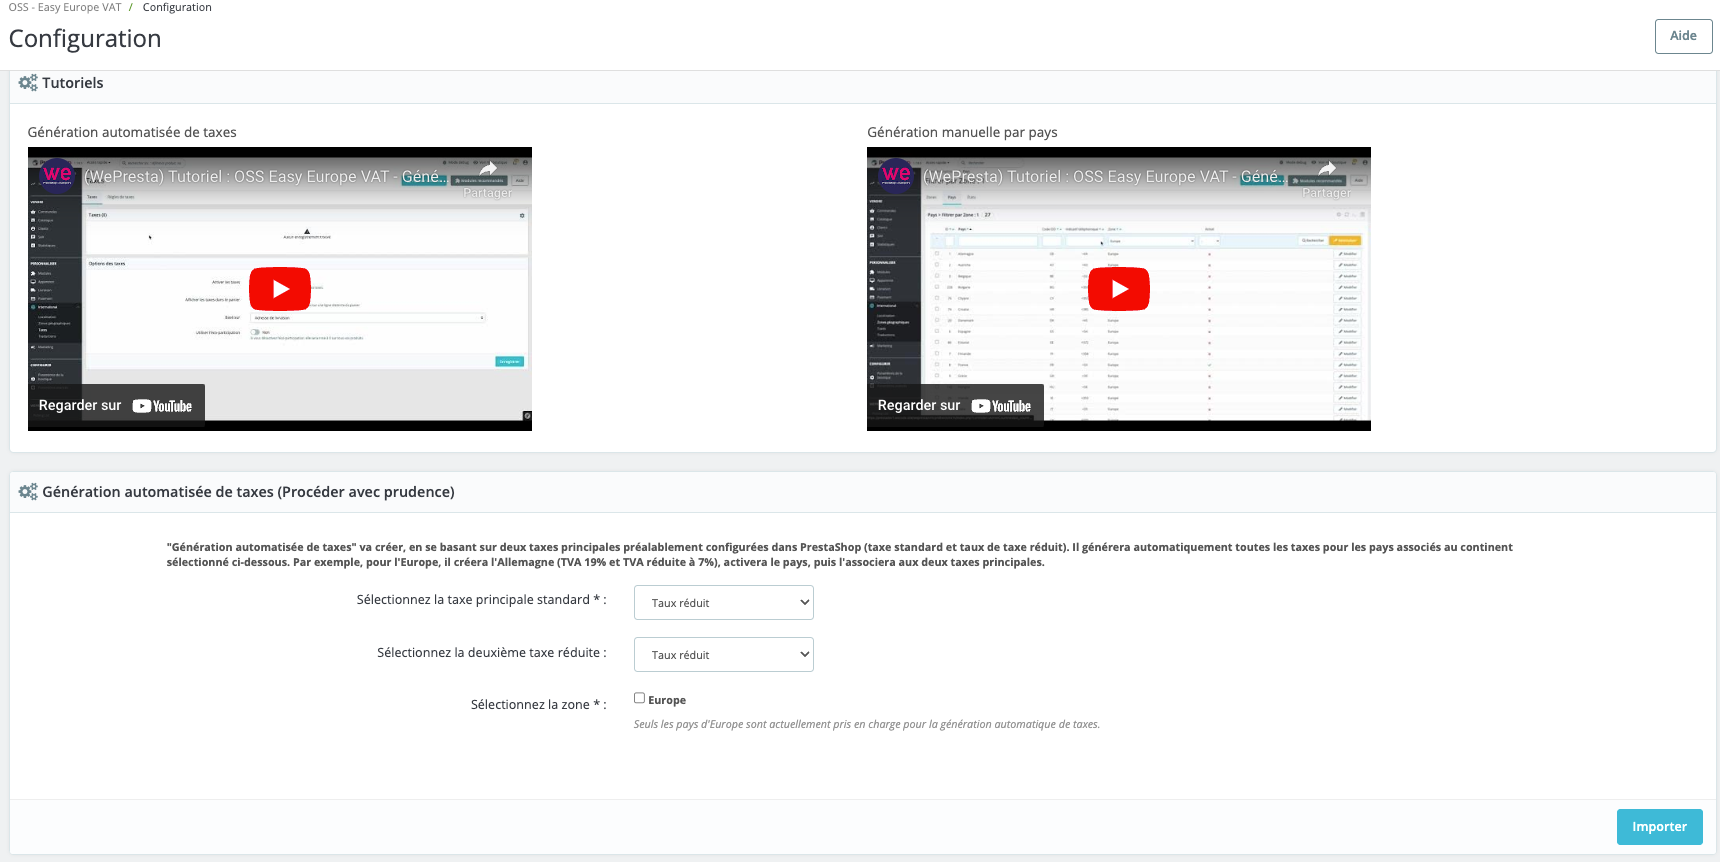Click the 'Génération automatisée de taxes' label above the left video
1720x862 pixels.
132,132
